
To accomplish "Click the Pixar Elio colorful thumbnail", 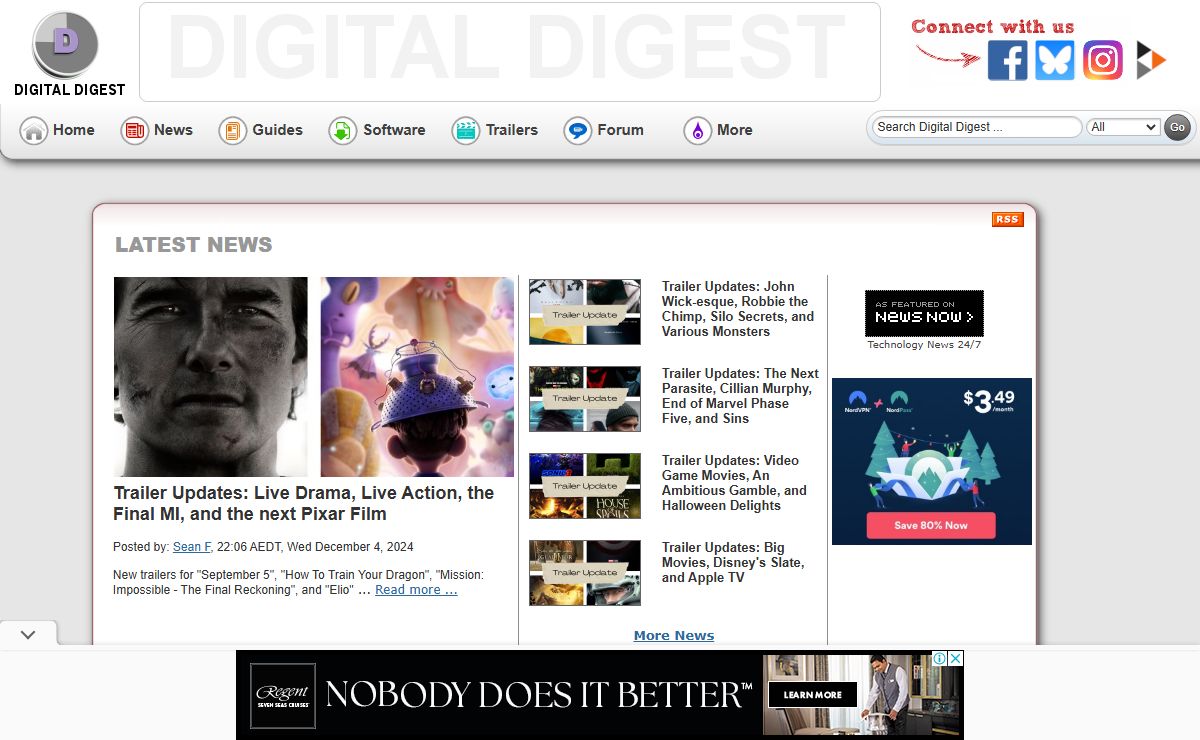I will click(417, 377).
